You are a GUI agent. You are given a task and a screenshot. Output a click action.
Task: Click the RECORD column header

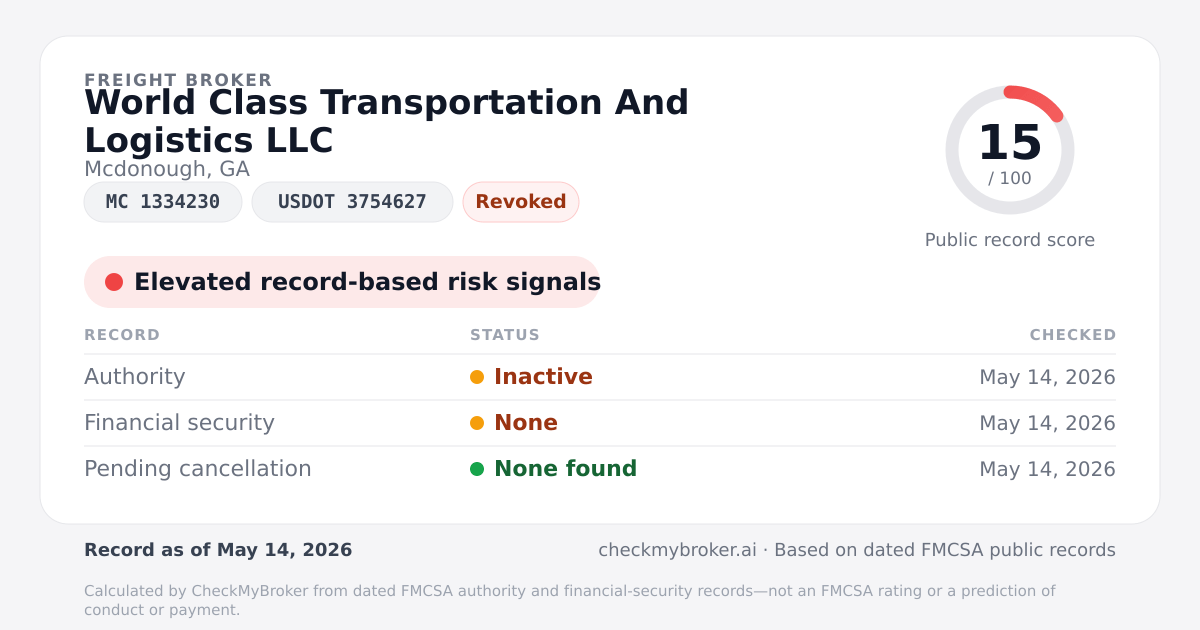[x=122, y=335]
